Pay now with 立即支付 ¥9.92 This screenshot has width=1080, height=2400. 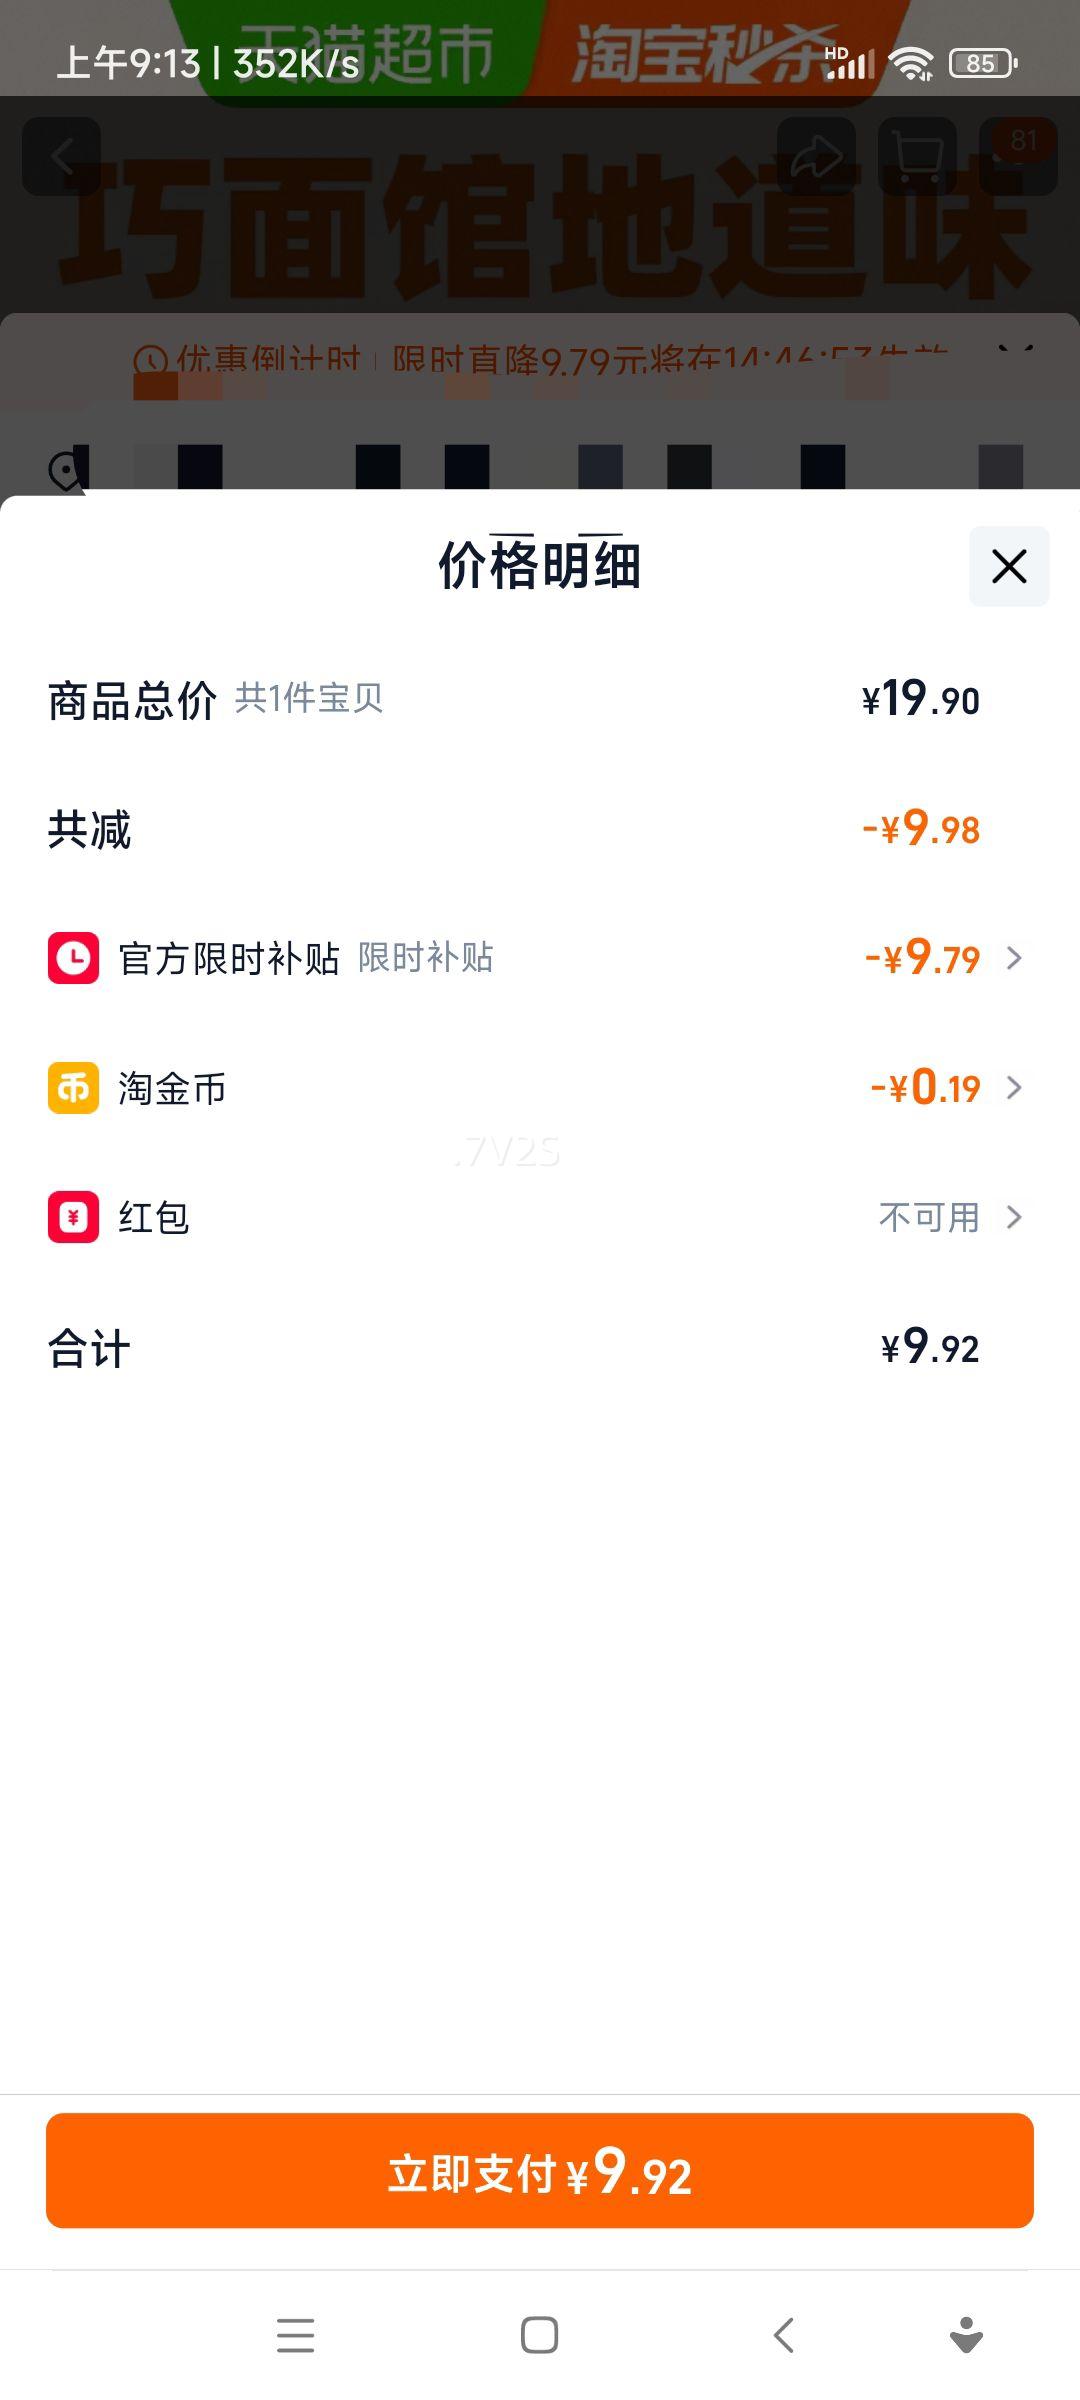540,2171
